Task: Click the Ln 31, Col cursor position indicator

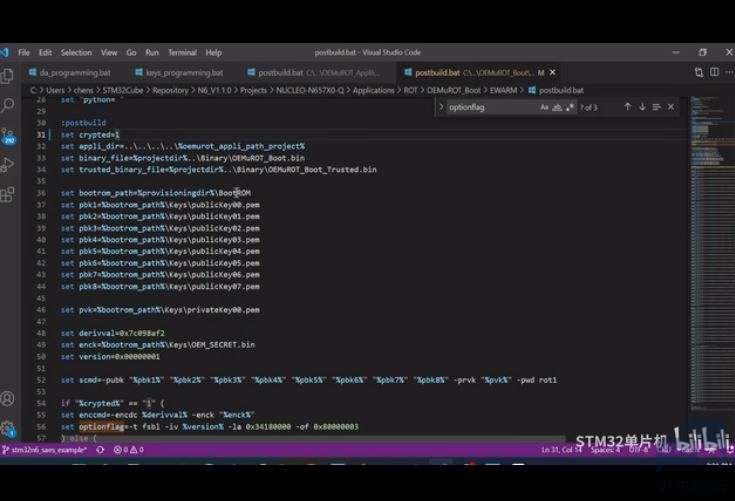Action: pos(561,450)
